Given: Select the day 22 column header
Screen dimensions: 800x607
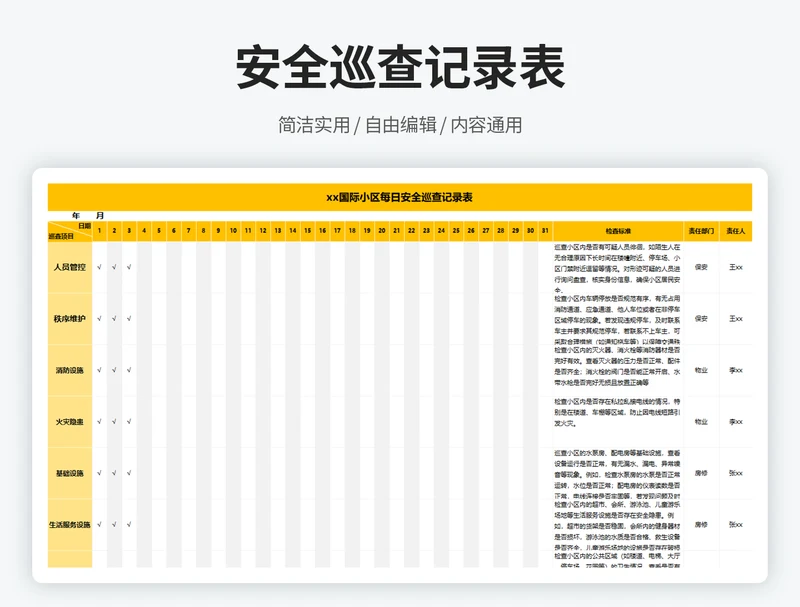Looking at the screenshot, I should point(411,231).
